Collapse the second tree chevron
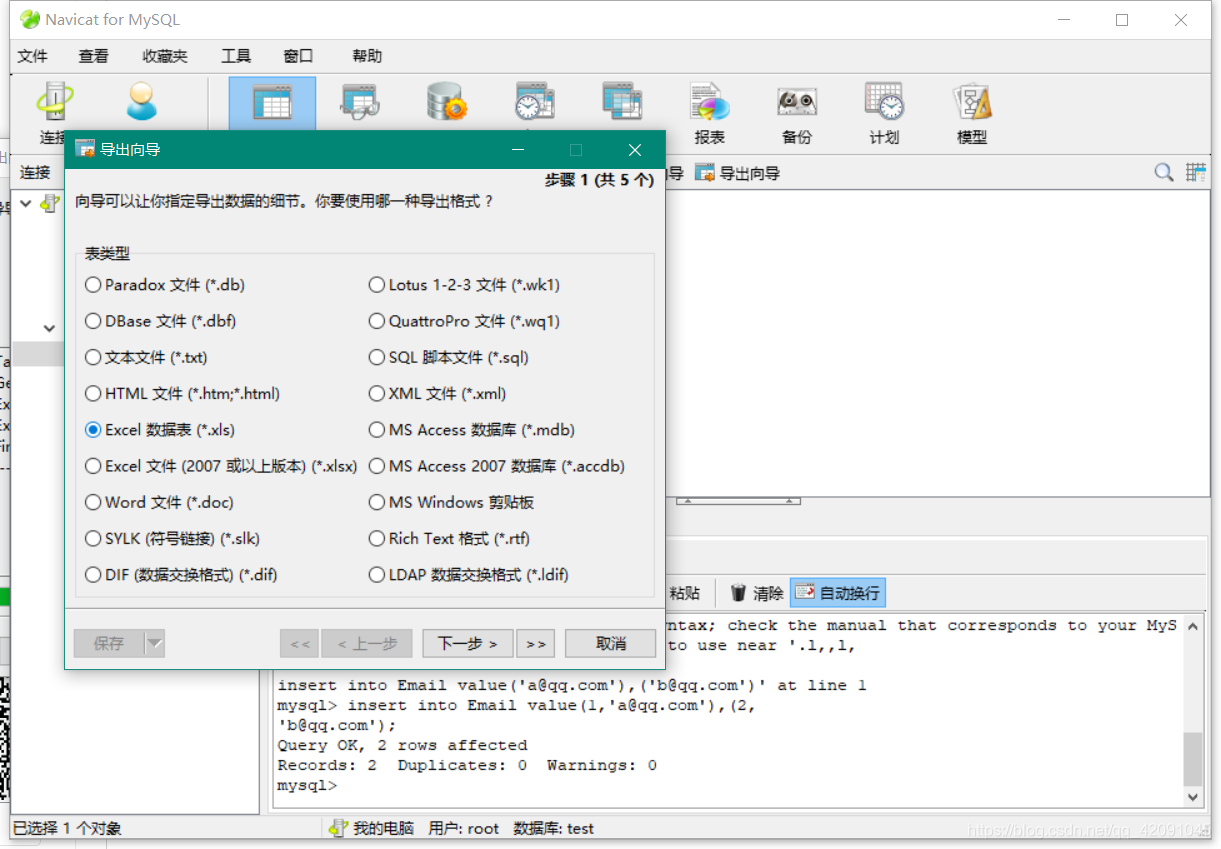 coord(49,328)
